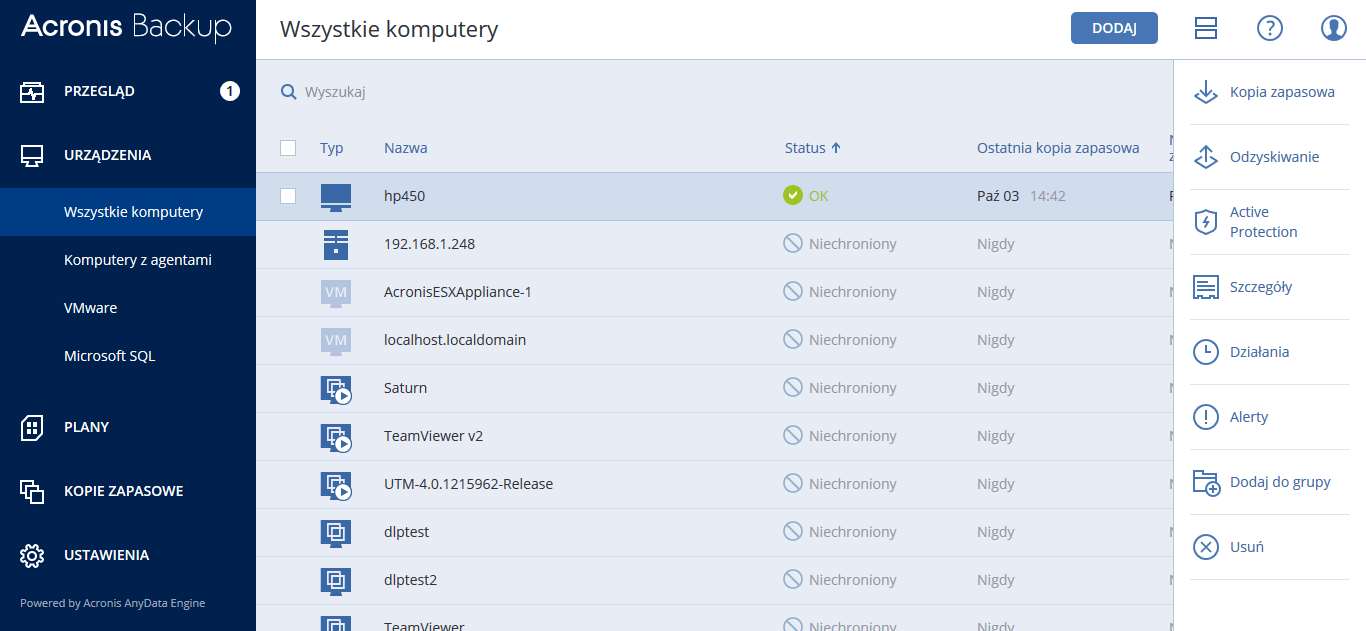This screenshot has height=631, width=1366.
Task: Go to VMware in the sidebar
Action: pyautogui.click(x=90, y=308)
